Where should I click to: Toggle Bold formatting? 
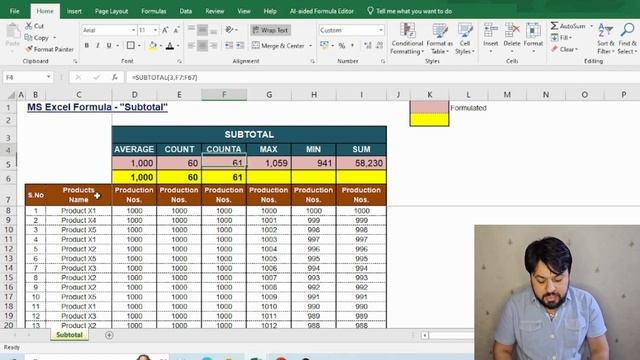pyautogui.click(x=87, y=45)
